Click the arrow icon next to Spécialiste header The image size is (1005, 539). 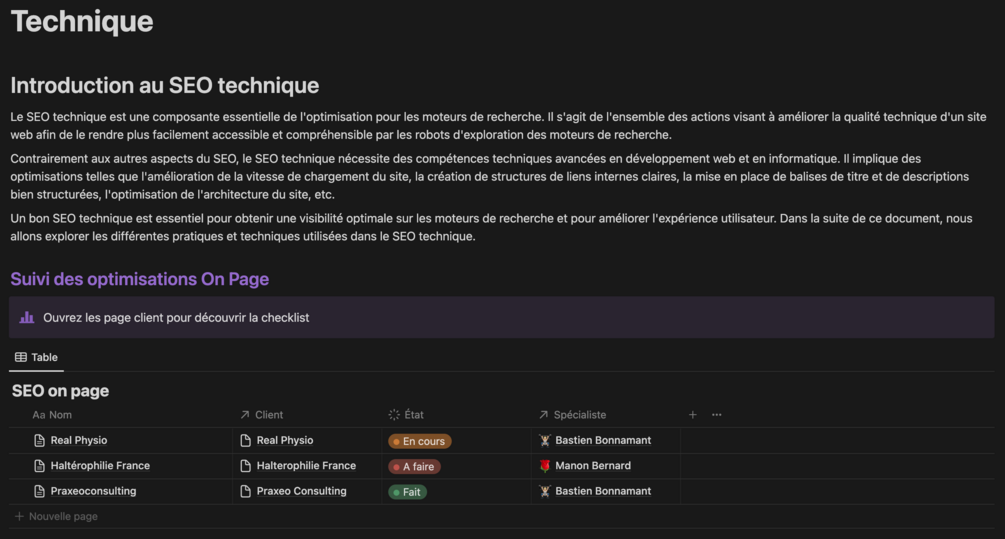(x=544, y=415)
